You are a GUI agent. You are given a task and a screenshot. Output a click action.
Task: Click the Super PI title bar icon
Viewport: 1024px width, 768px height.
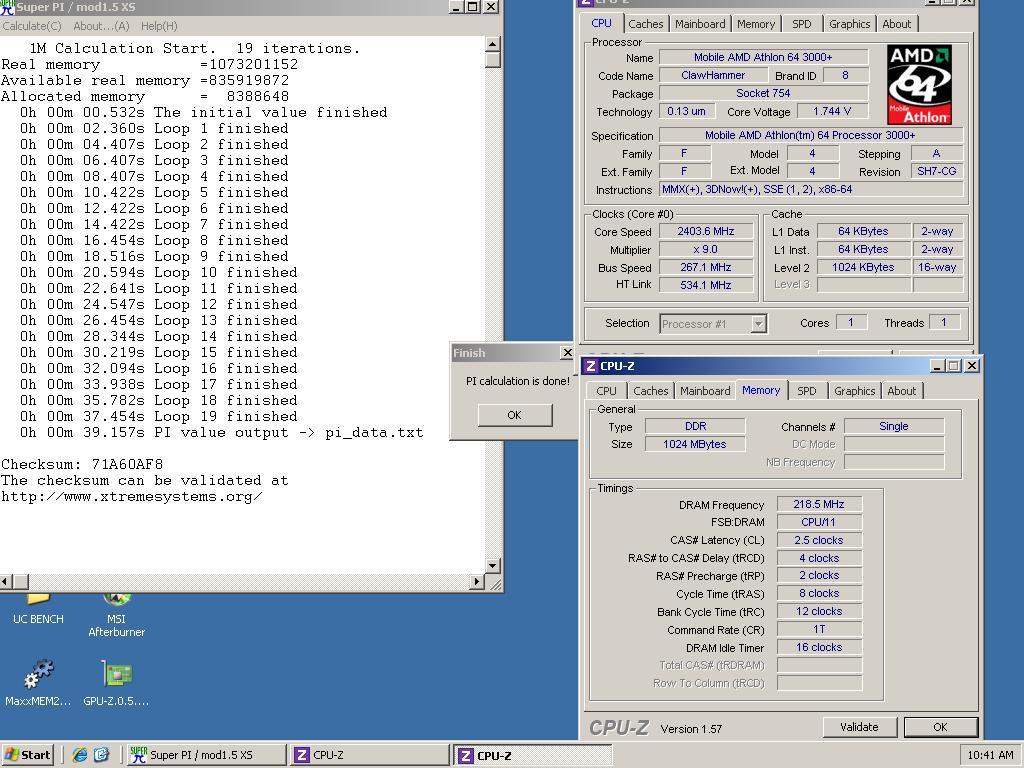coord(7,7)
